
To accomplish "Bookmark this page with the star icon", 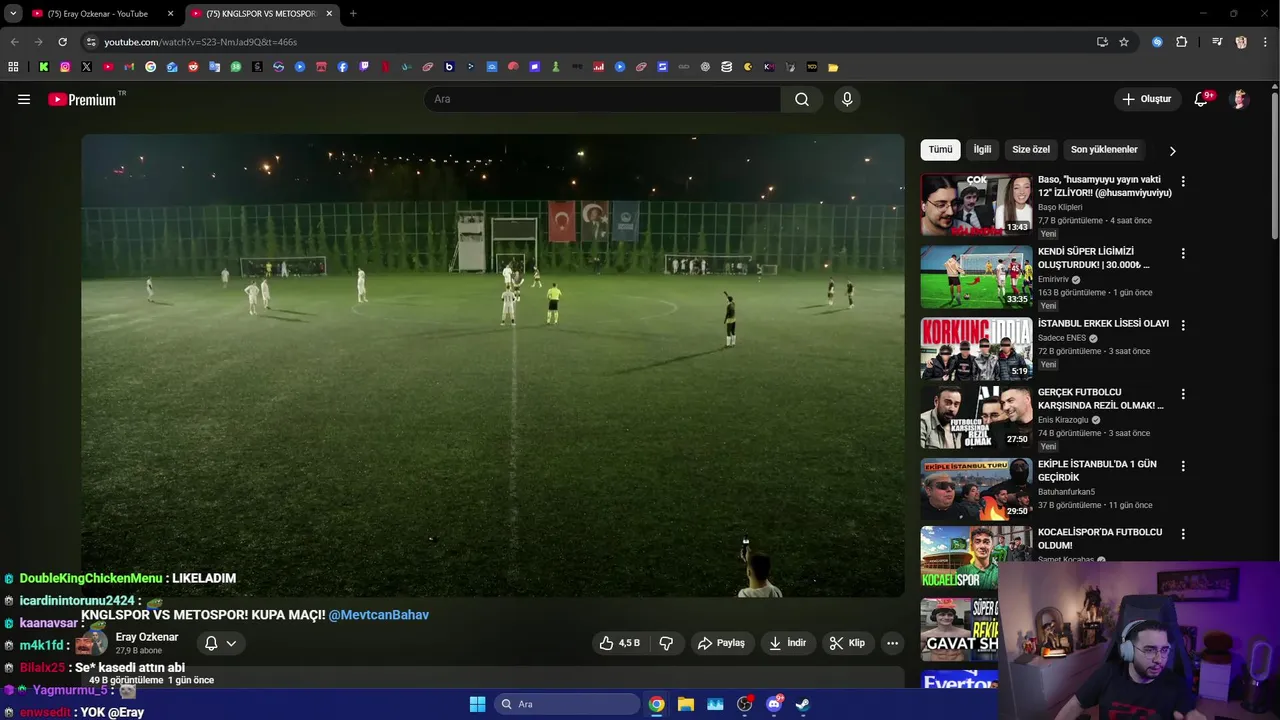I will [x=1124, y=42].
